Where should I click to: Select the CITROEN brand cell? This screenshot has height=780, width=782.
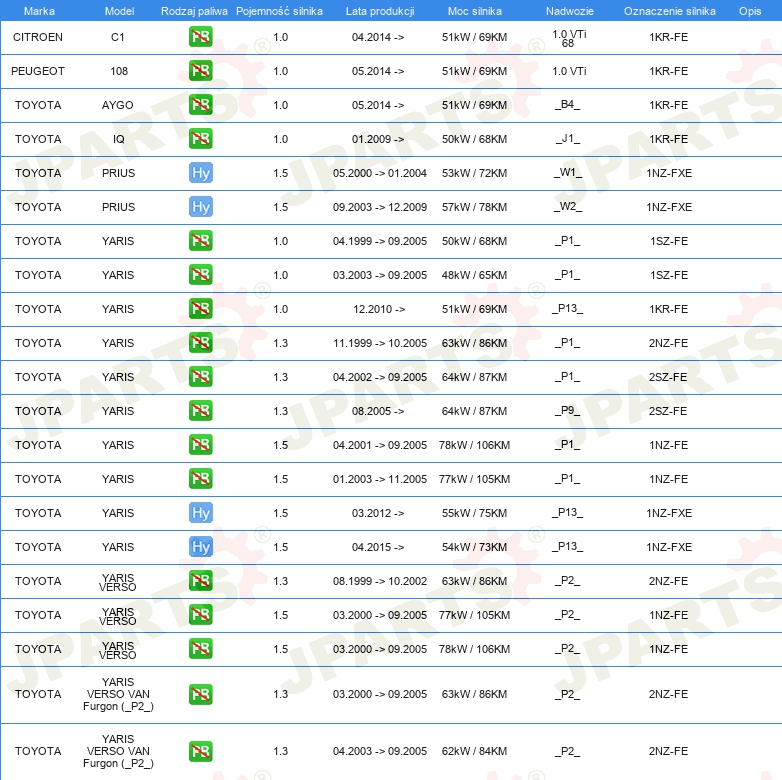(38, 37)
